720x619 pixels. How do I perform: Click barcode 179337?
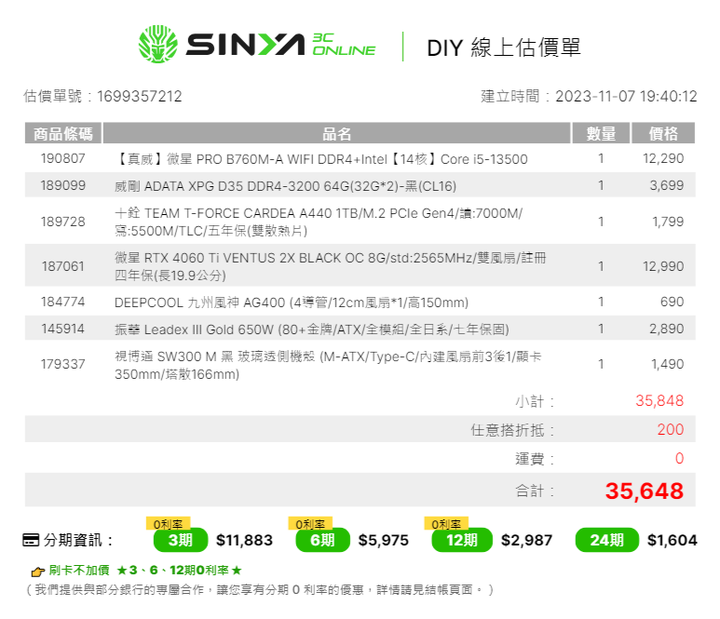tap(63, 364)
